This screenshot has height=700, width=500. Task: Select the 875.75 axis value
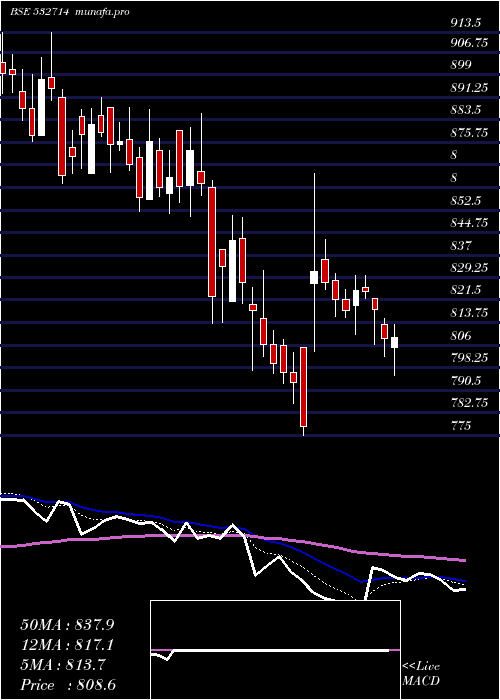coord(469,133)
